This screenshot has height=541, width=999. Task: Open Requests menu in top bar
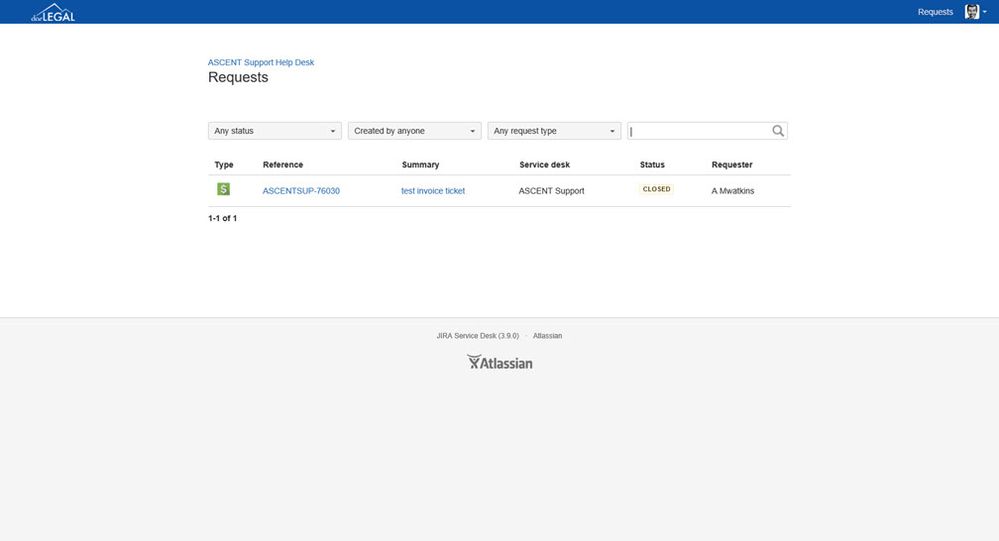point(935,12)
